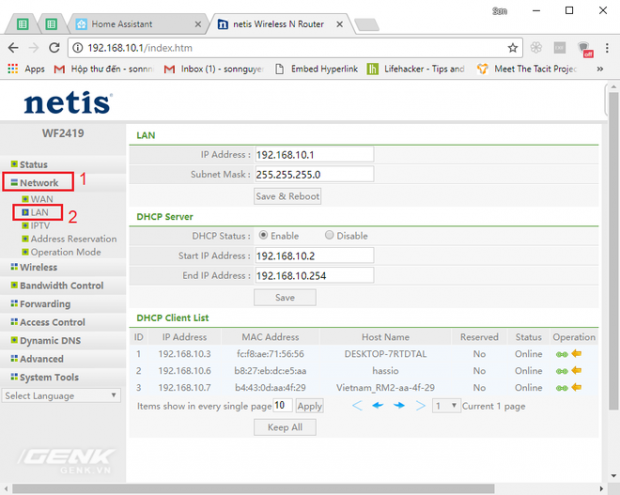Click the green link icon for DESKTOP-7RTDTAL
This screenshot has width=620, height=495.
point(562,353)
